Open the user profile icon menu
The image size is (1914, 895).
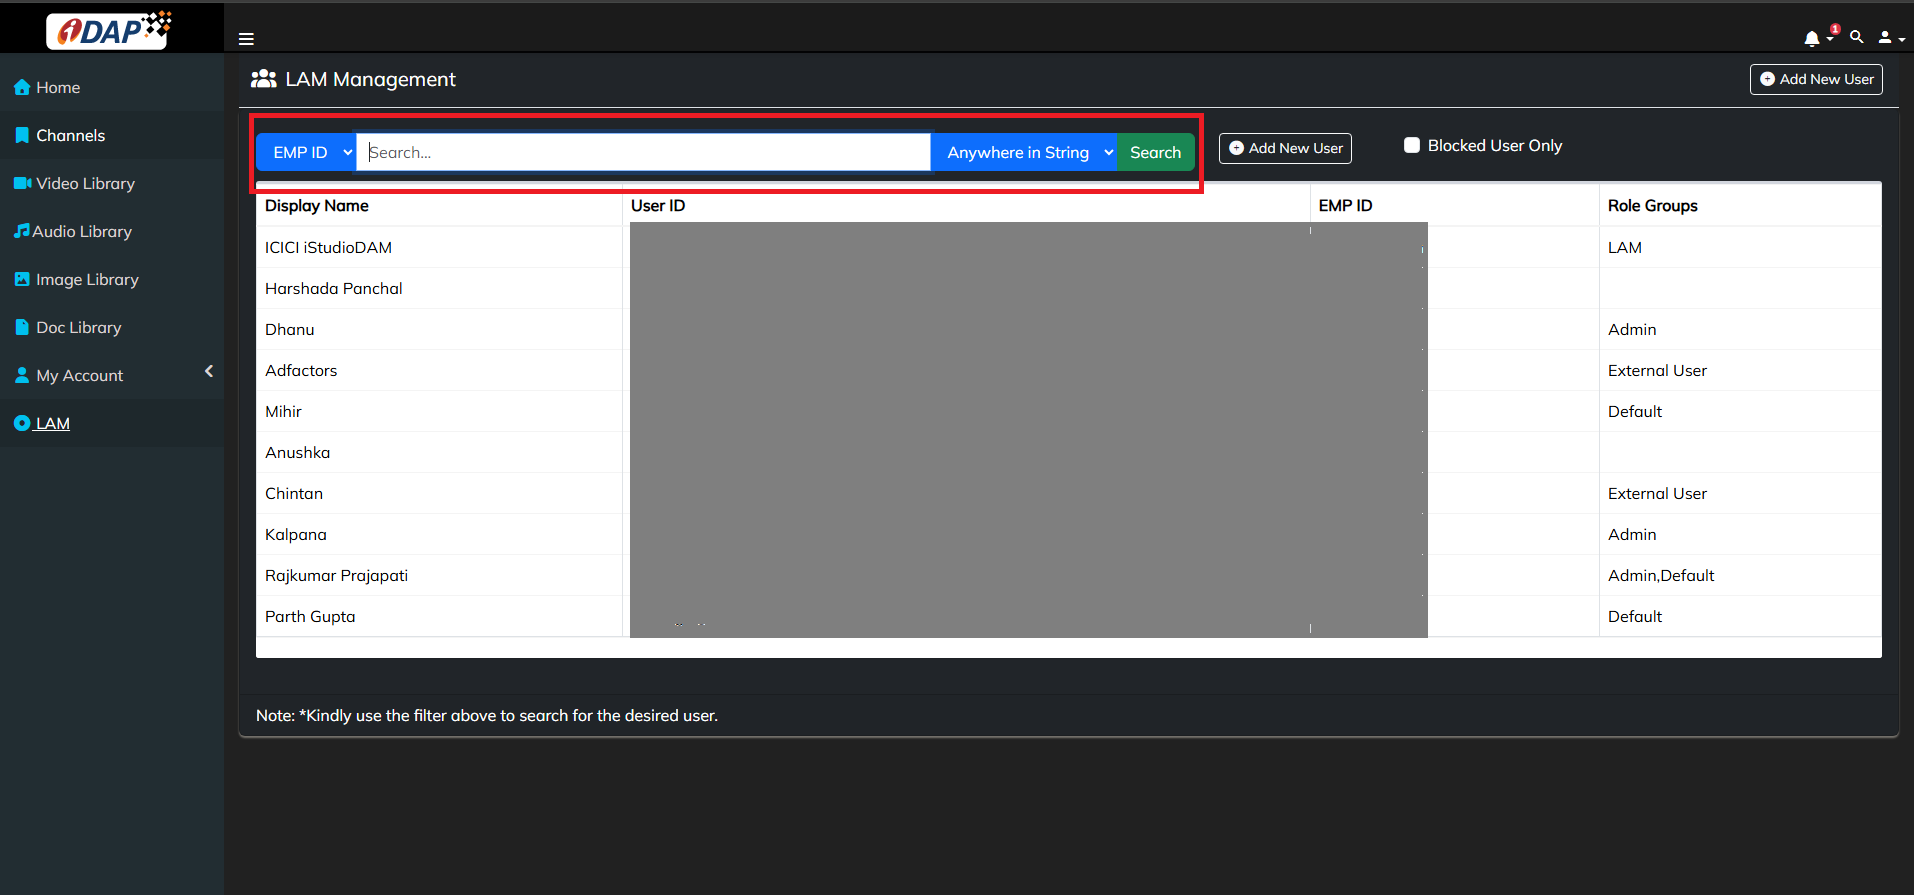pos(1886,38)
